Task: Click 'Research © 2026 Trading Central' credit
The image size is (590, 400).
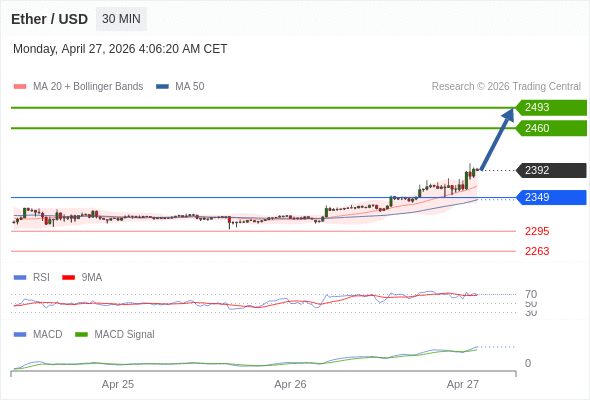Action: [x=506, y=87]
